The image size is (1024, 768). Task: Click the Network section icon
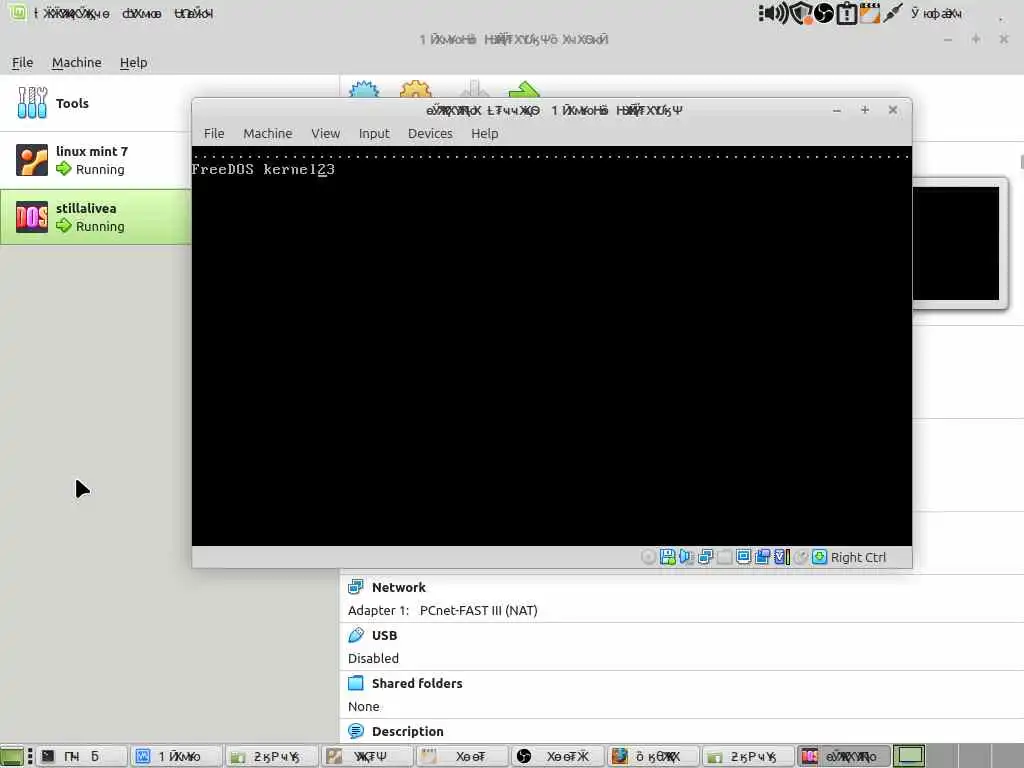pyautogui.click(x=356, y=586)
